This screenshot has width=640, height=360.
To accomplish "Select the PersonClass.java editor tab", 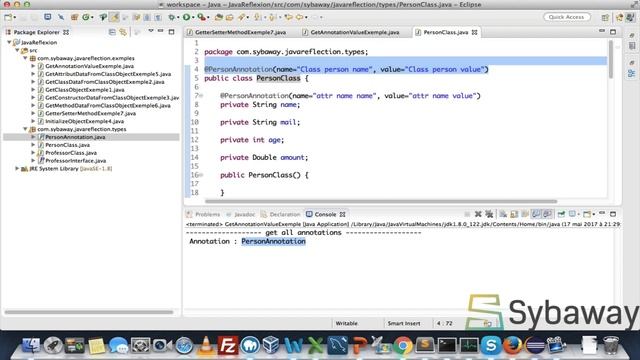I will point(445,32).
